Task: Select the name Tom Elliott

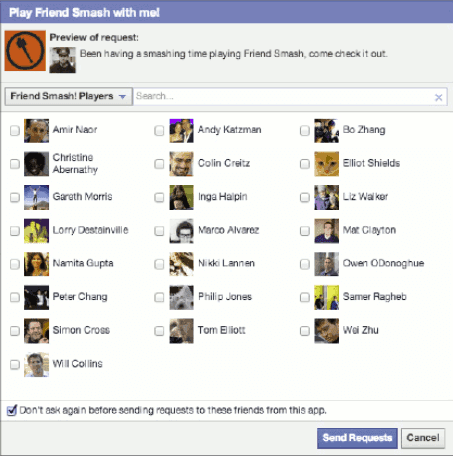Action: [222, 330]
